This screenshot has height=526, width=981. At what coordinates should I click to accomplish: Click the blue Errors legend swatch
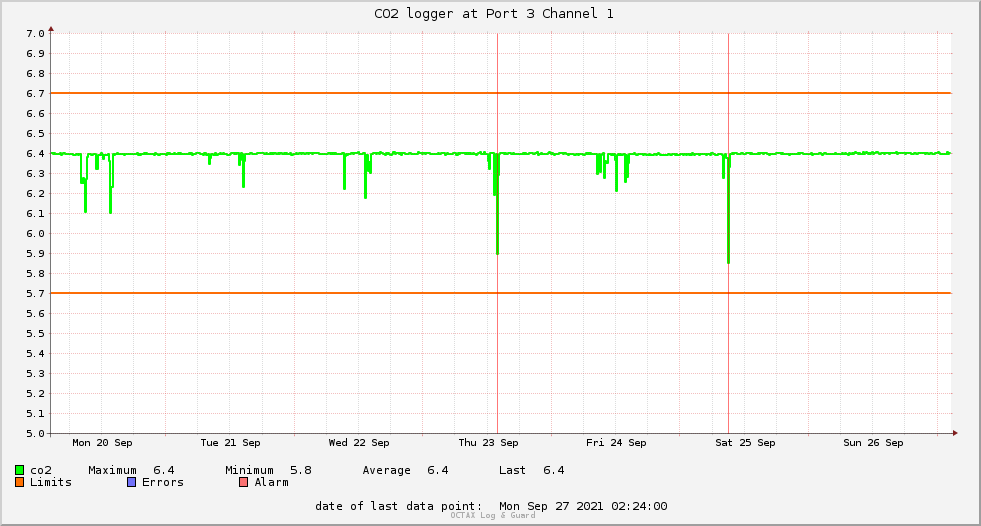(131, 482)
